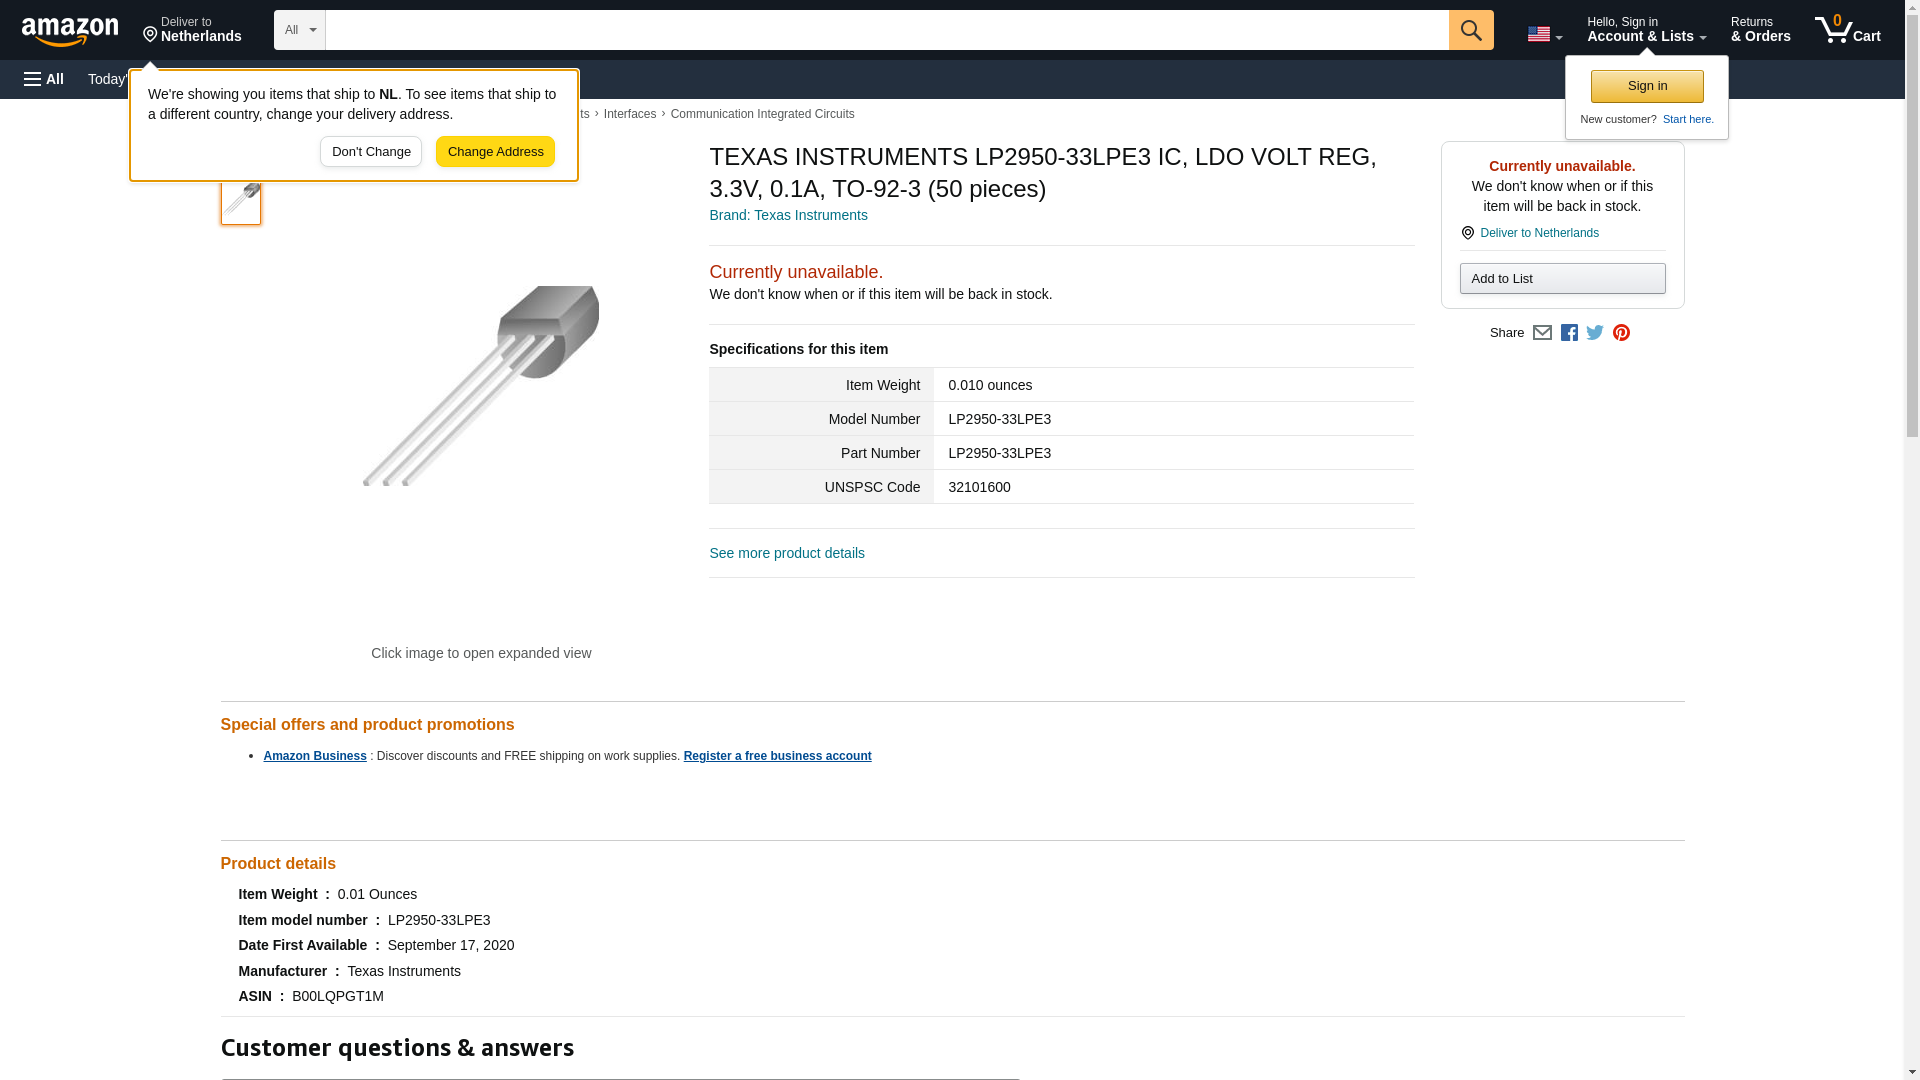Share product on Facebook
The width and height of the screenshot is (1920, 1080).
(1569, 333)
